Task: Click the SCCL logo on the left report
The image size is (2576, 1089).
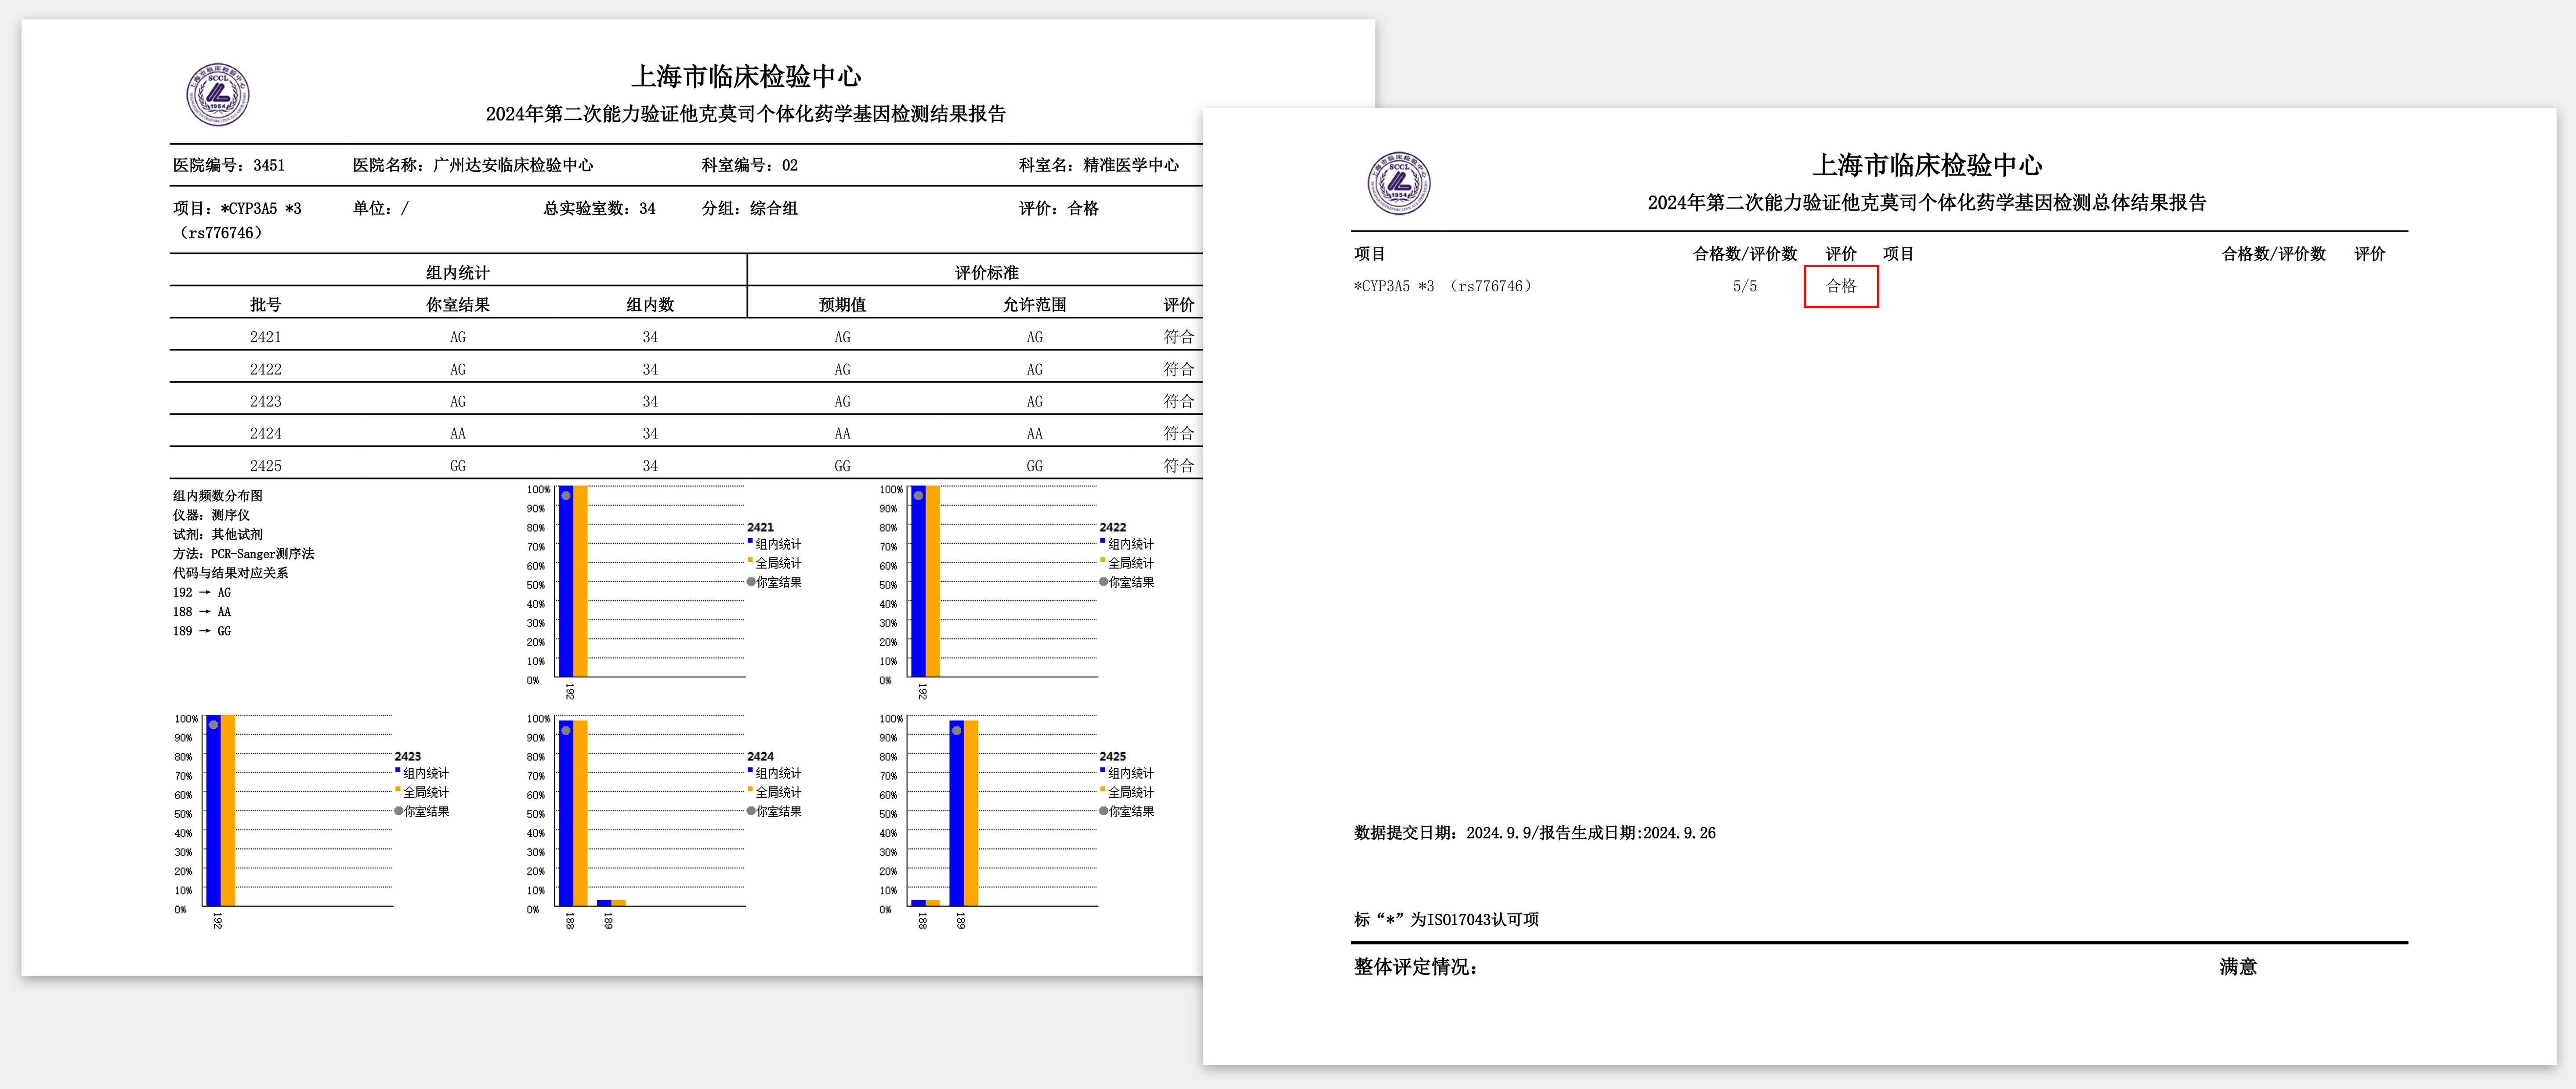Action: pyautogui.click(x=218, y=95)
